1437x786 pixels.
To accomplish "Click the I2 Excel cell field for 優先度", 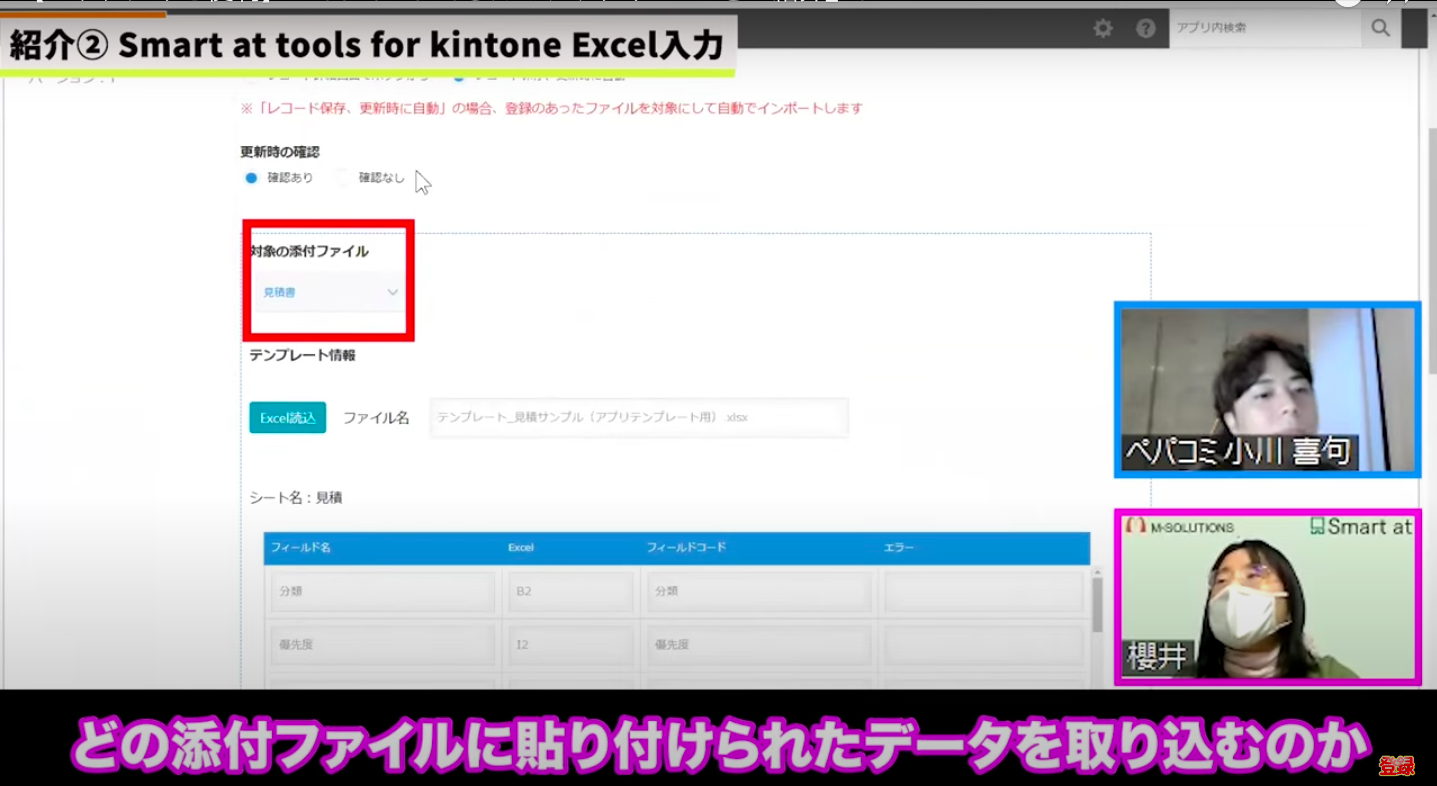I will (x=570, y=644).
